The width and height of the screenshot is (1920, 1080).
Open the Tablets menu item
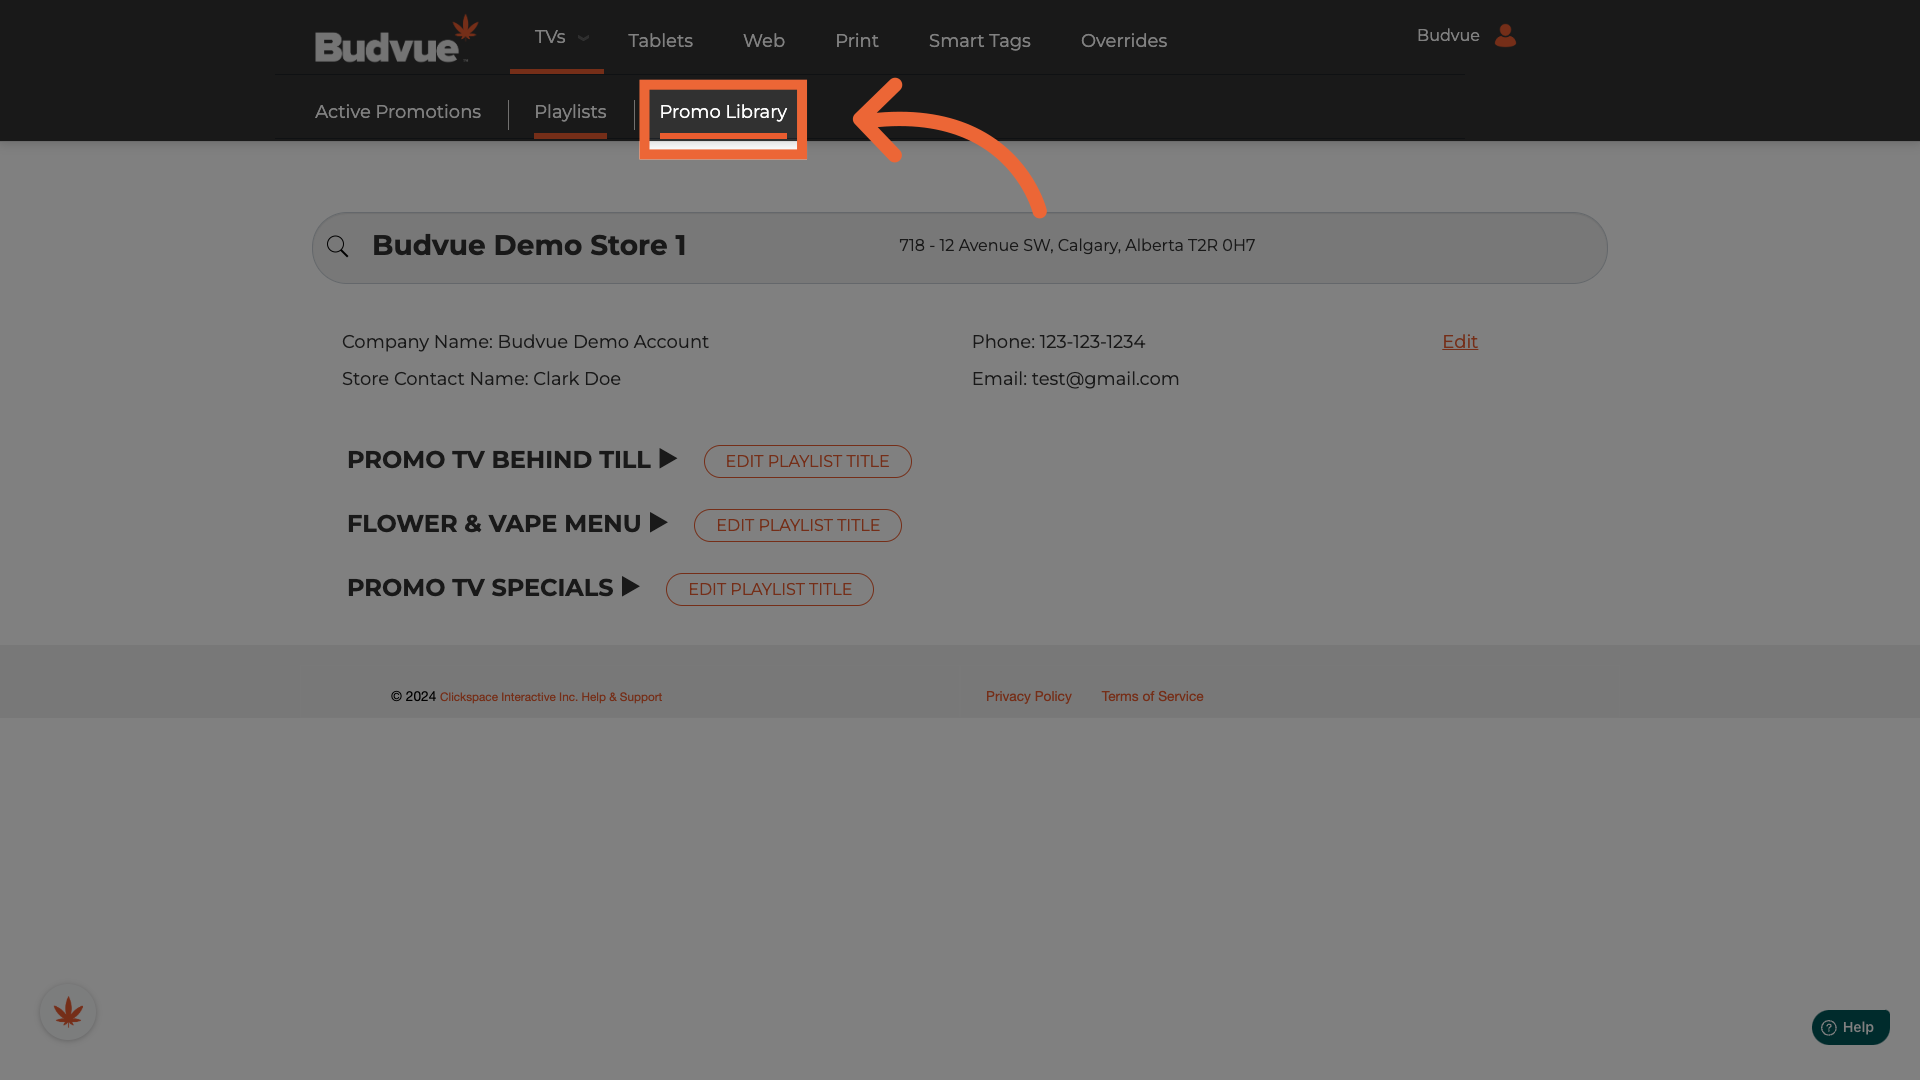[x=660, y=41]
